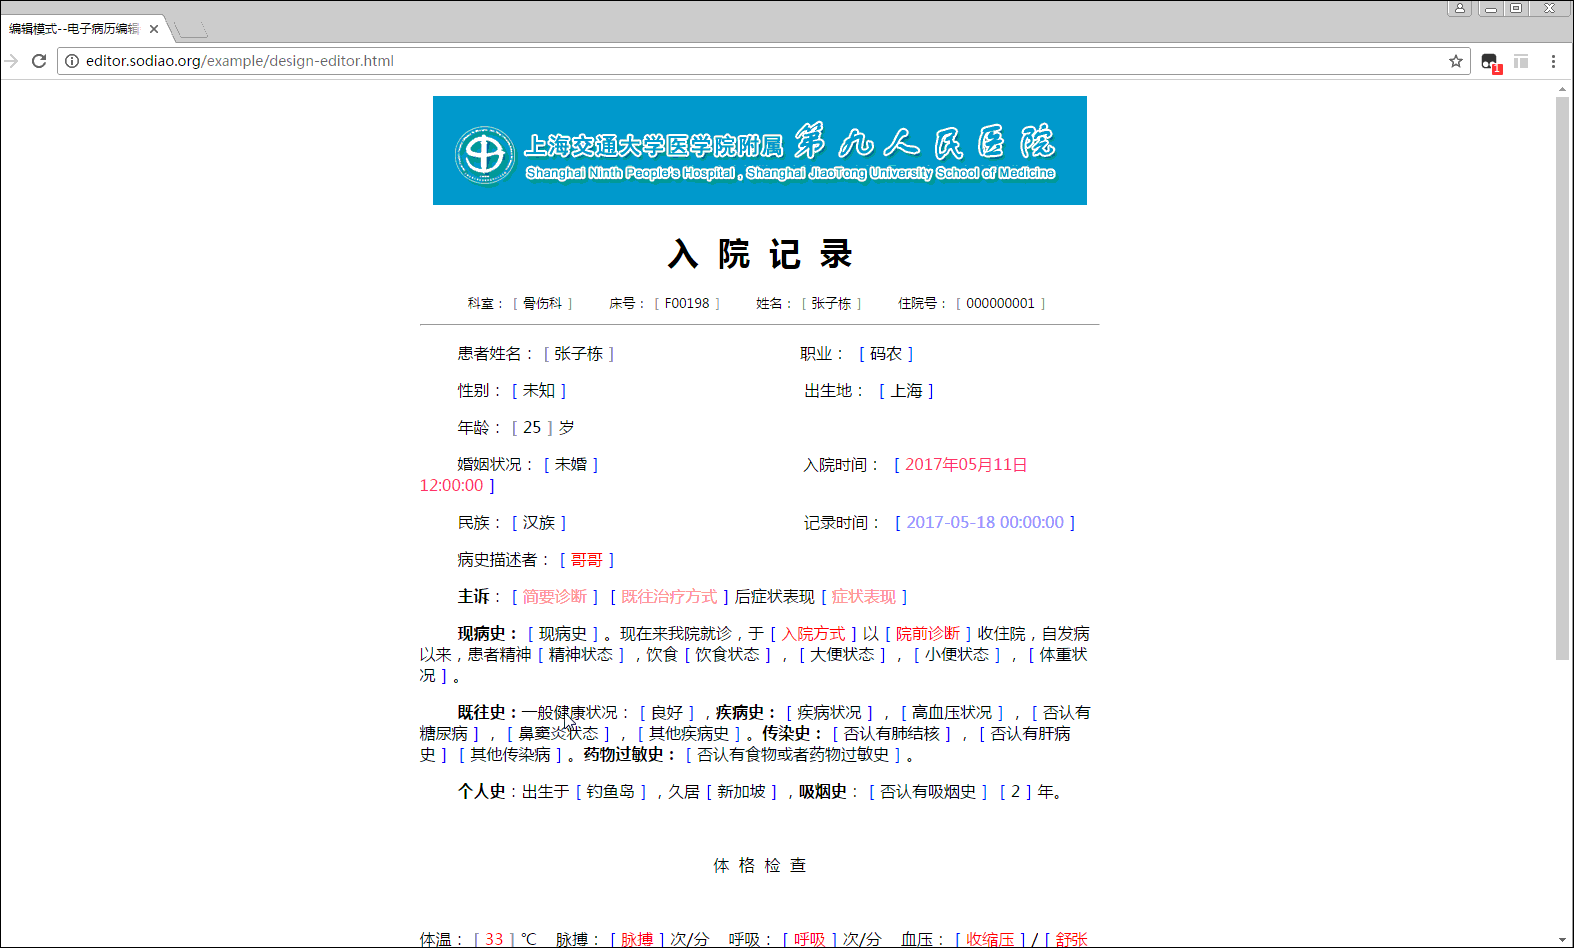Click the 症状表现 placeholder field
The height and width of the screenshot is (948, 1574).
pyautogui.click(x=864, y=597)
